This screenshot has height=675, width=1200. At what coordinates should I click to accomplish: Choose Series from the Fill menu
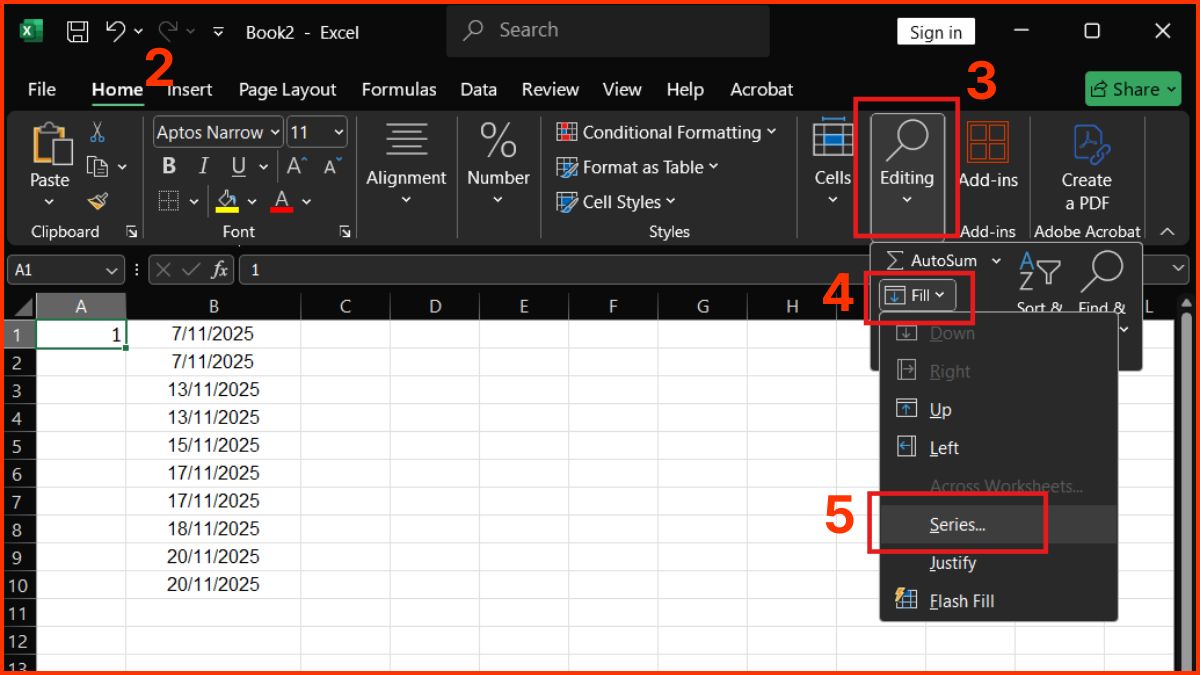[956, 524]
